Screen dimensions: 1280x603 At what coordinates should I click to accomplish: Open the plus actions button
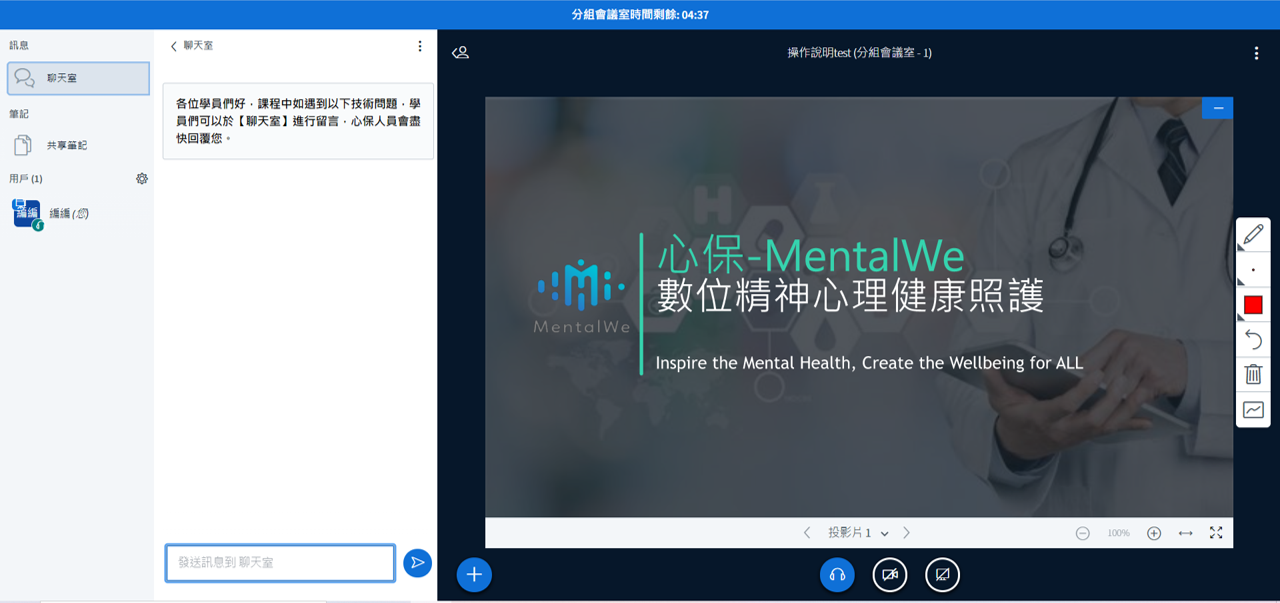[x=474, y=574]
